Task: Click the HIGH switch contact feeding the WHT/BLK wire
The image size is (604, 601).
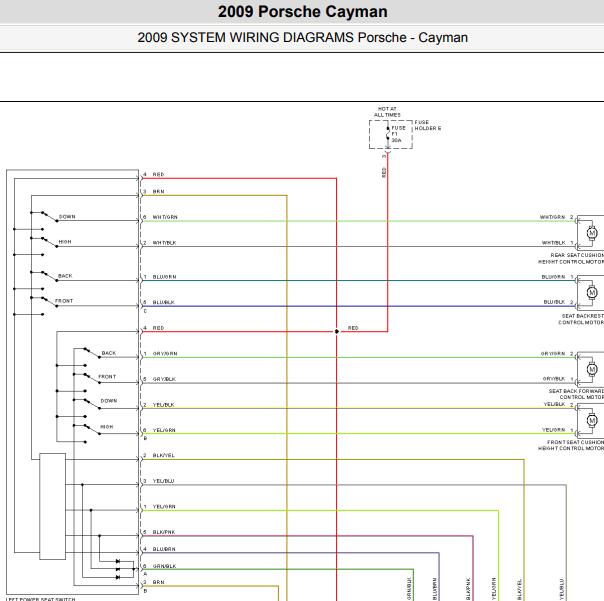Action: (x=49, y=242)
